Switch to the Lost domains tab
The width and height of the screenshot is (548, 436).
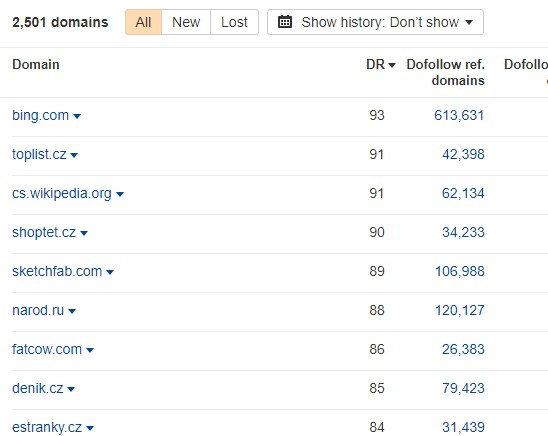[234, 22]
